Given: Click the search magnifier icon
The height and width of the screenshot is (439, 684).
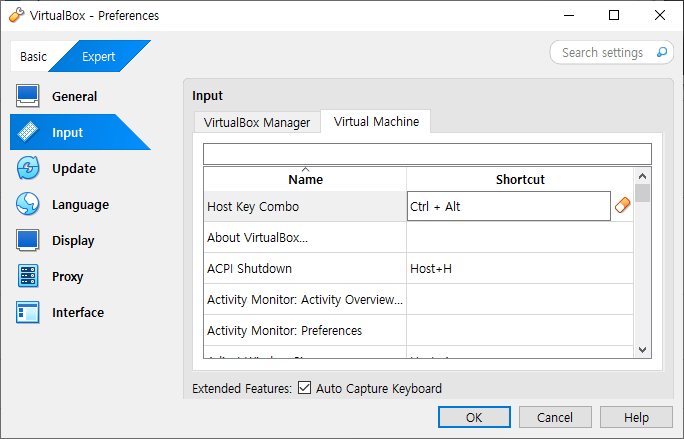Looking at the screenshot, I should [662, 52].
